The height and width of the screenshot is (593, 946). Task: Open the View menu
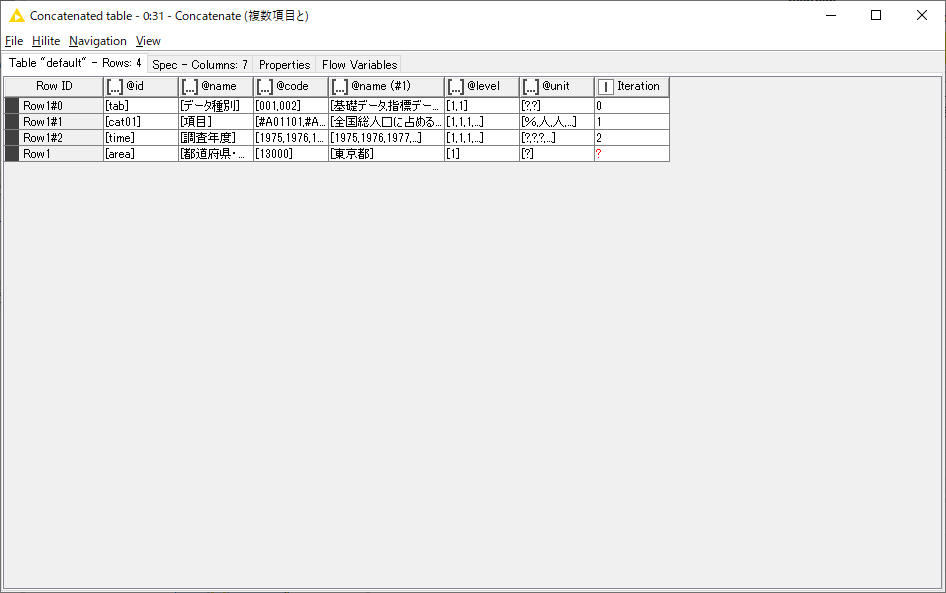click(148, 41)
